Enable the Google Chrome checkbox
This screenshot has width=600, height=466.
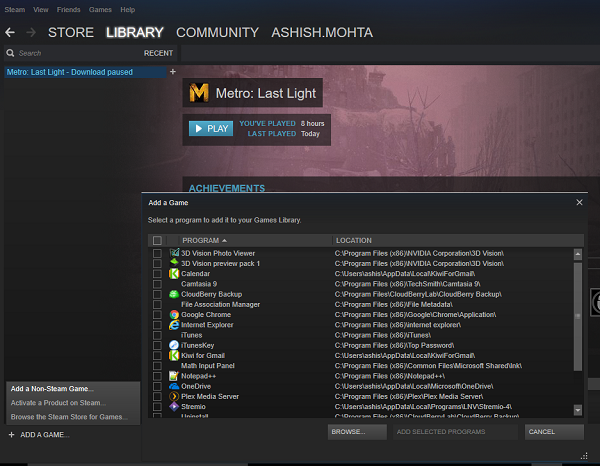point(157,315)
